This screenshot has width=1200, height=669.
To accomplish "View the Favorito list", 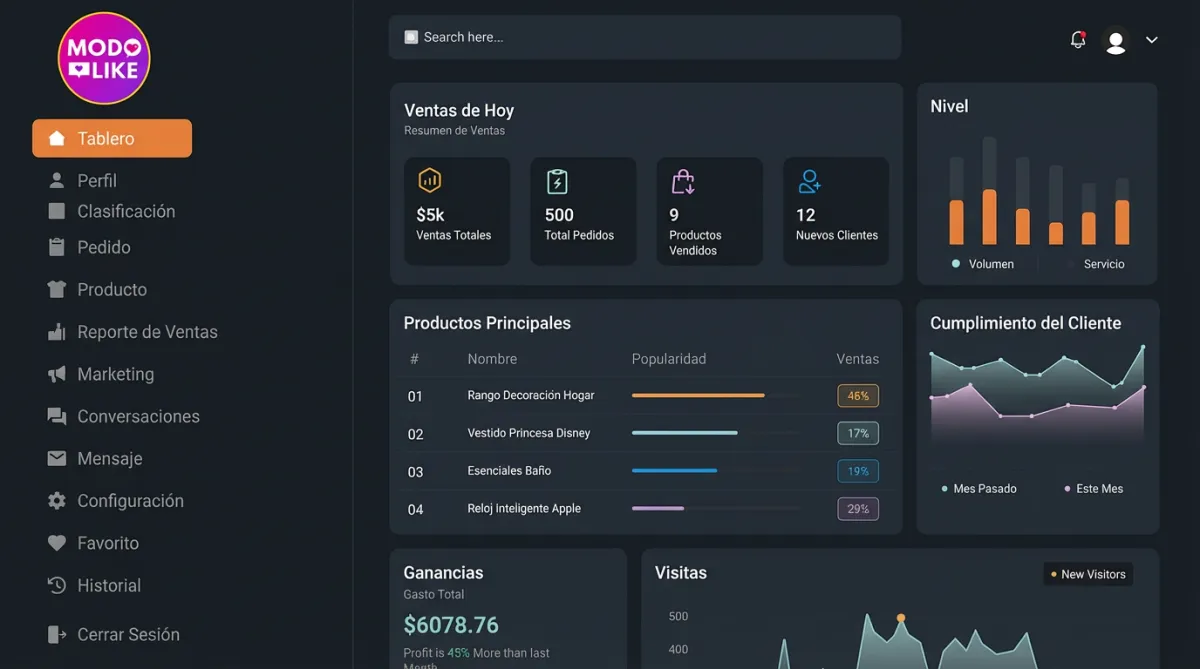I will [108, 543].
